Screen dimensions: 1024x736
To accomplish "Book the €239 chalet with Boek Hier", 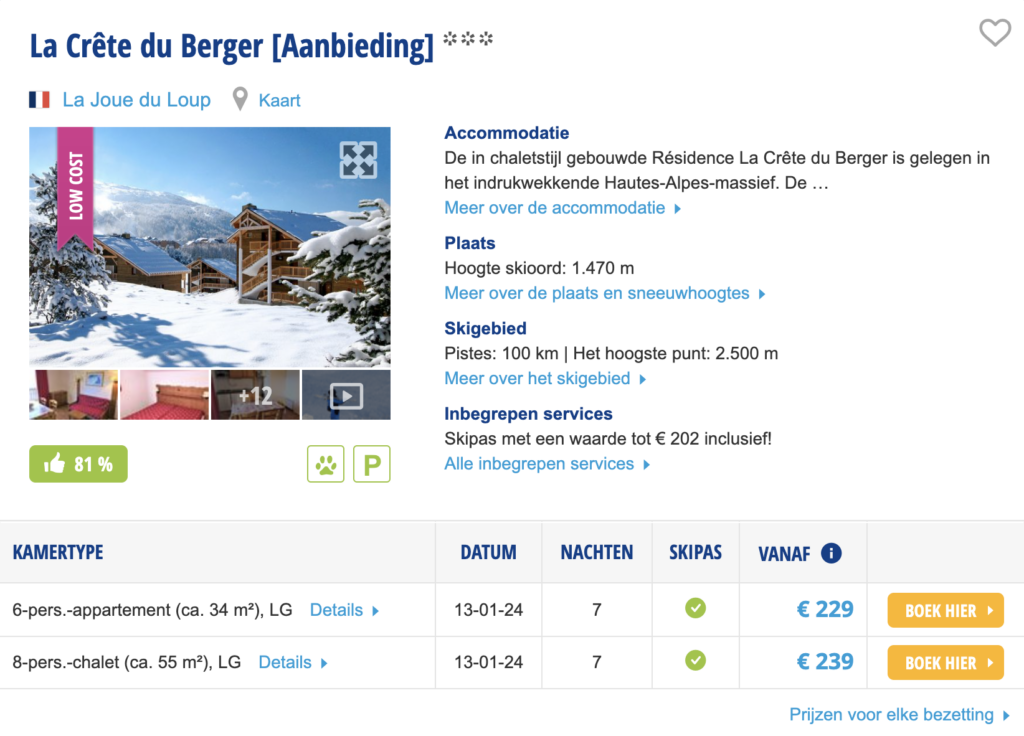I will pyautogui.click(x=945, y=662).
